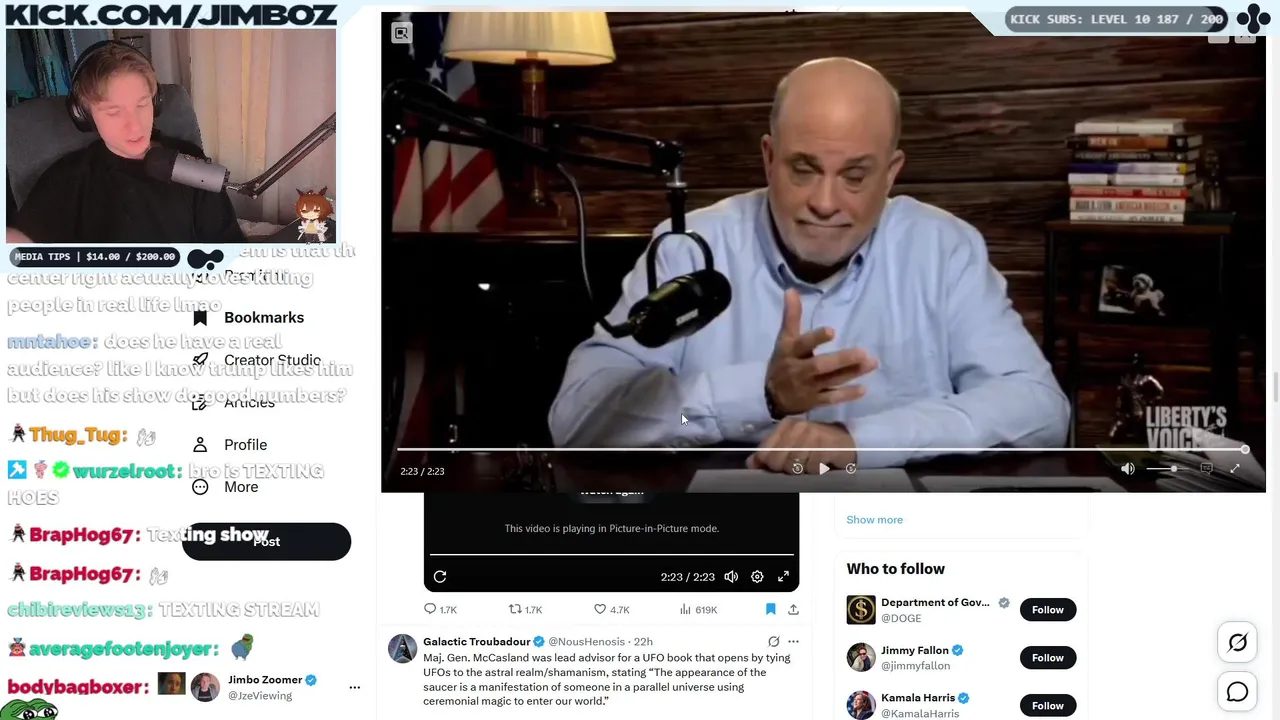Expand the PiP video to fullscreen
This screenshot has height=720, width=1280.
pos(1235,468)
